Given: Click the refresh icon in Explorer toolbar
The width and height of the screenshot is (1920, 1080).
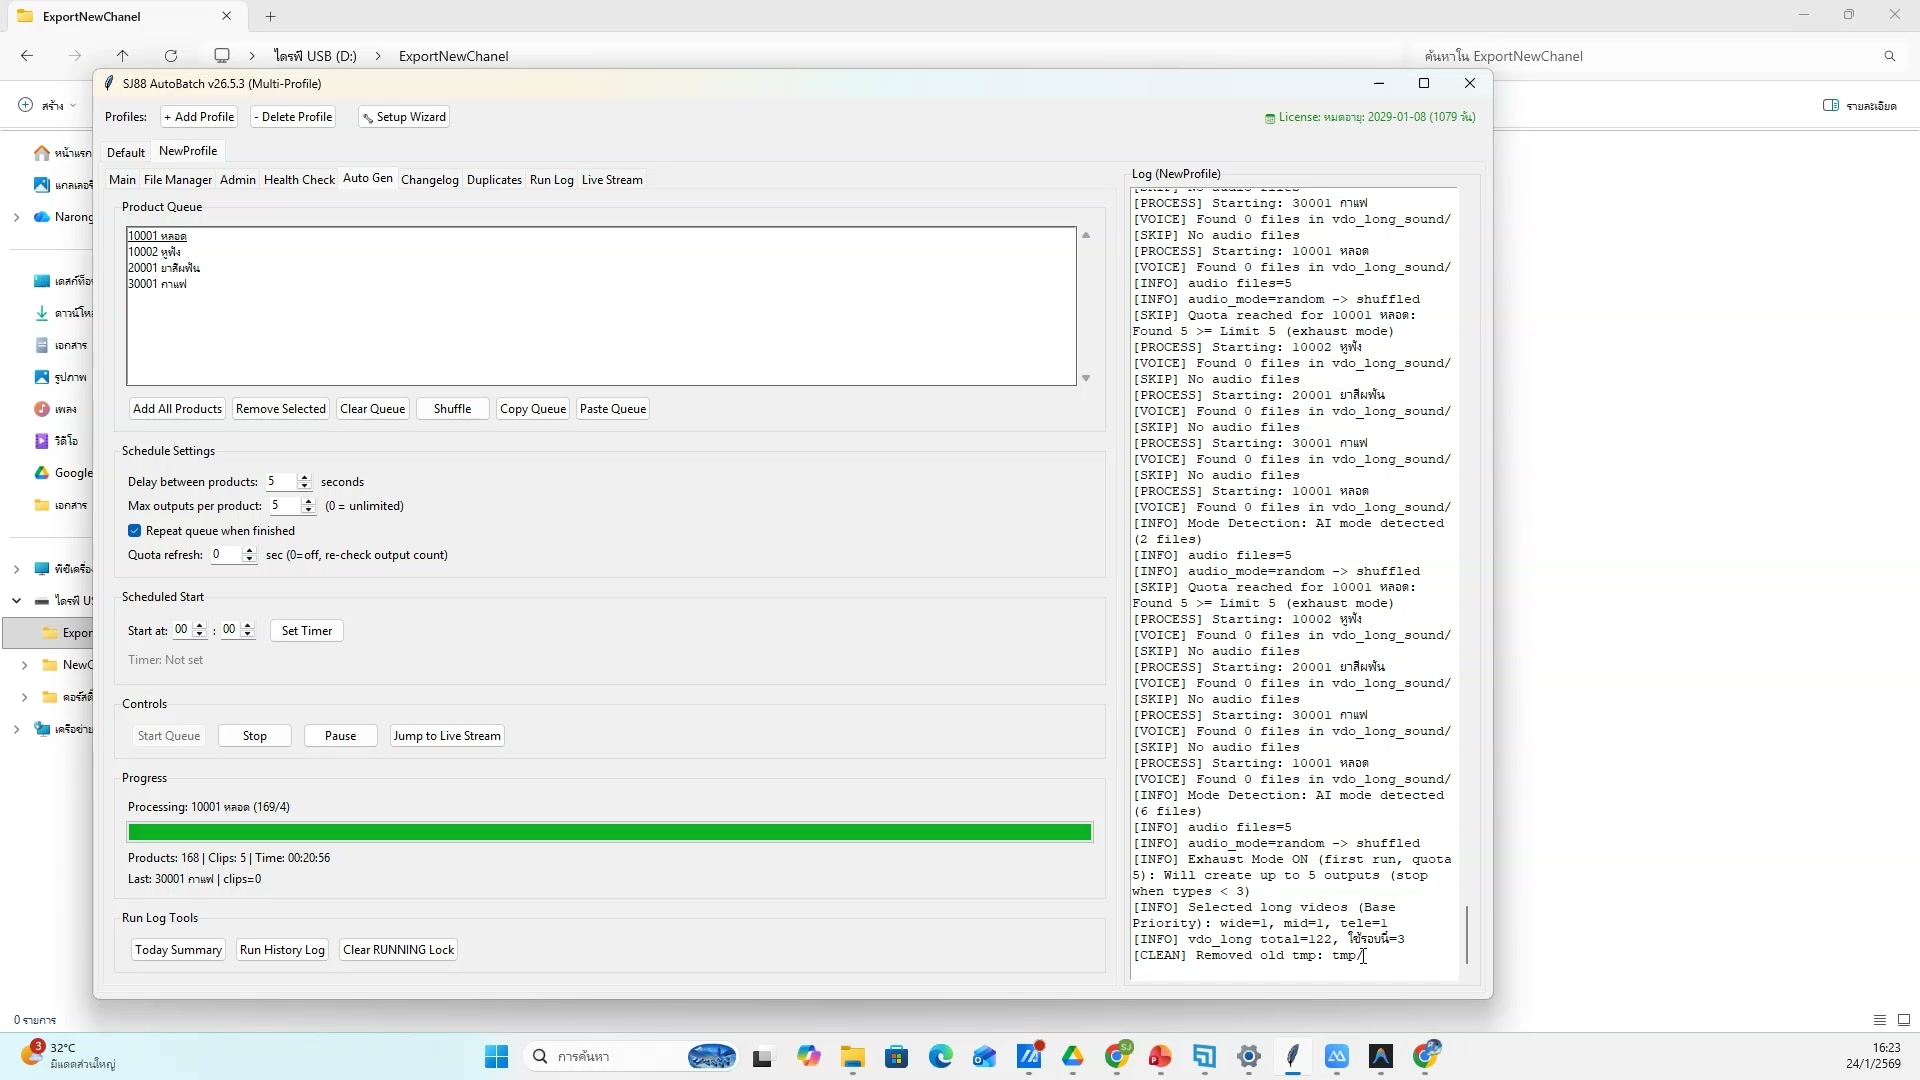Looking at the screenshot, I should (x=171, y=56).
